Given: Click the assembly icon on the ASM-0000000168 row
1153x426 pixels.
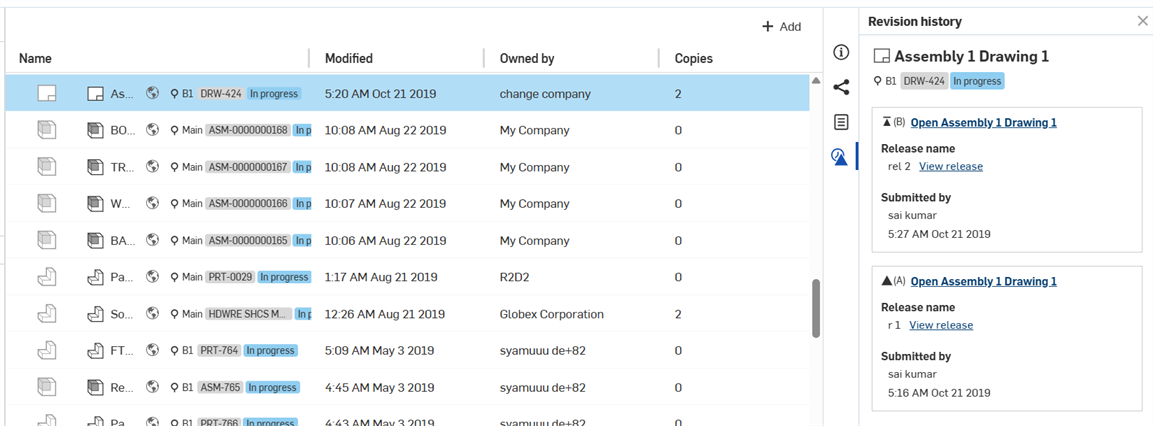Looking at the screenshot, I should coord(95,130).
